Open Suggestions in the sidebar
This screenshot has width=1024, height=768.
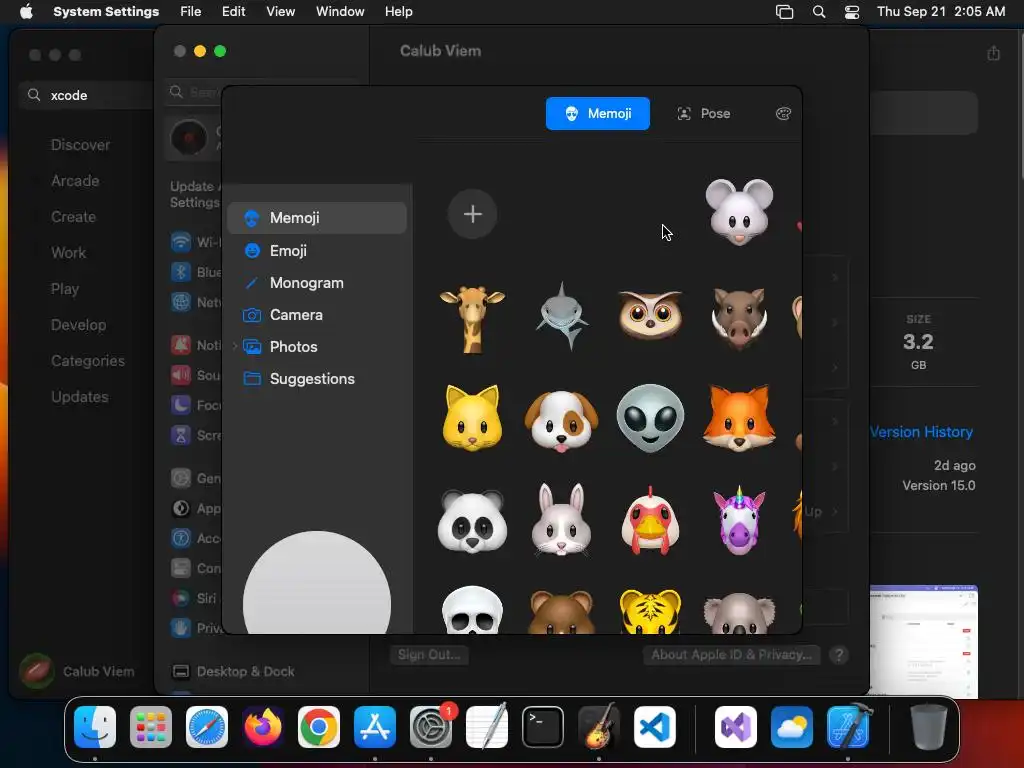[x=317, y=379]
